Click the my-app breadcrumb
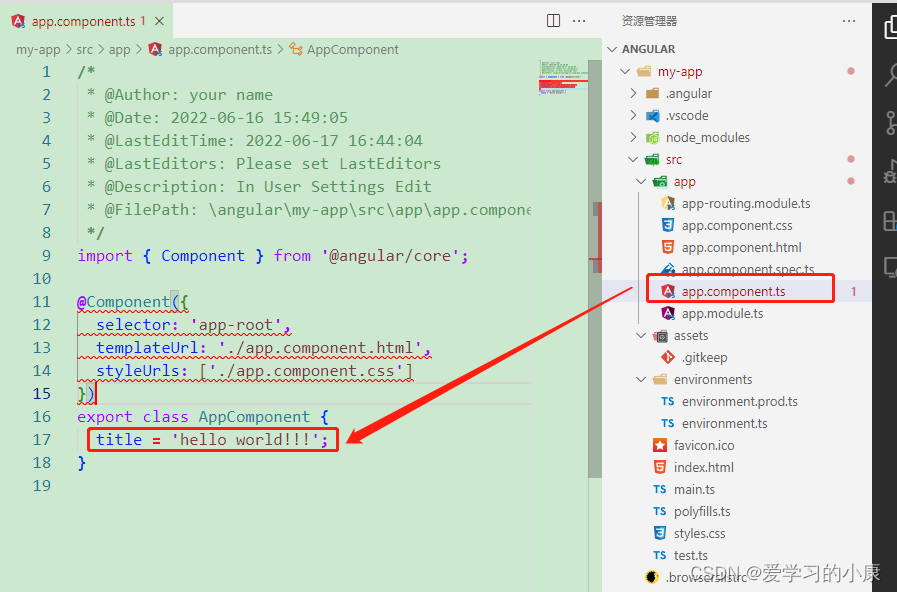This screenshot has height=592, width=897. (38, 50)
